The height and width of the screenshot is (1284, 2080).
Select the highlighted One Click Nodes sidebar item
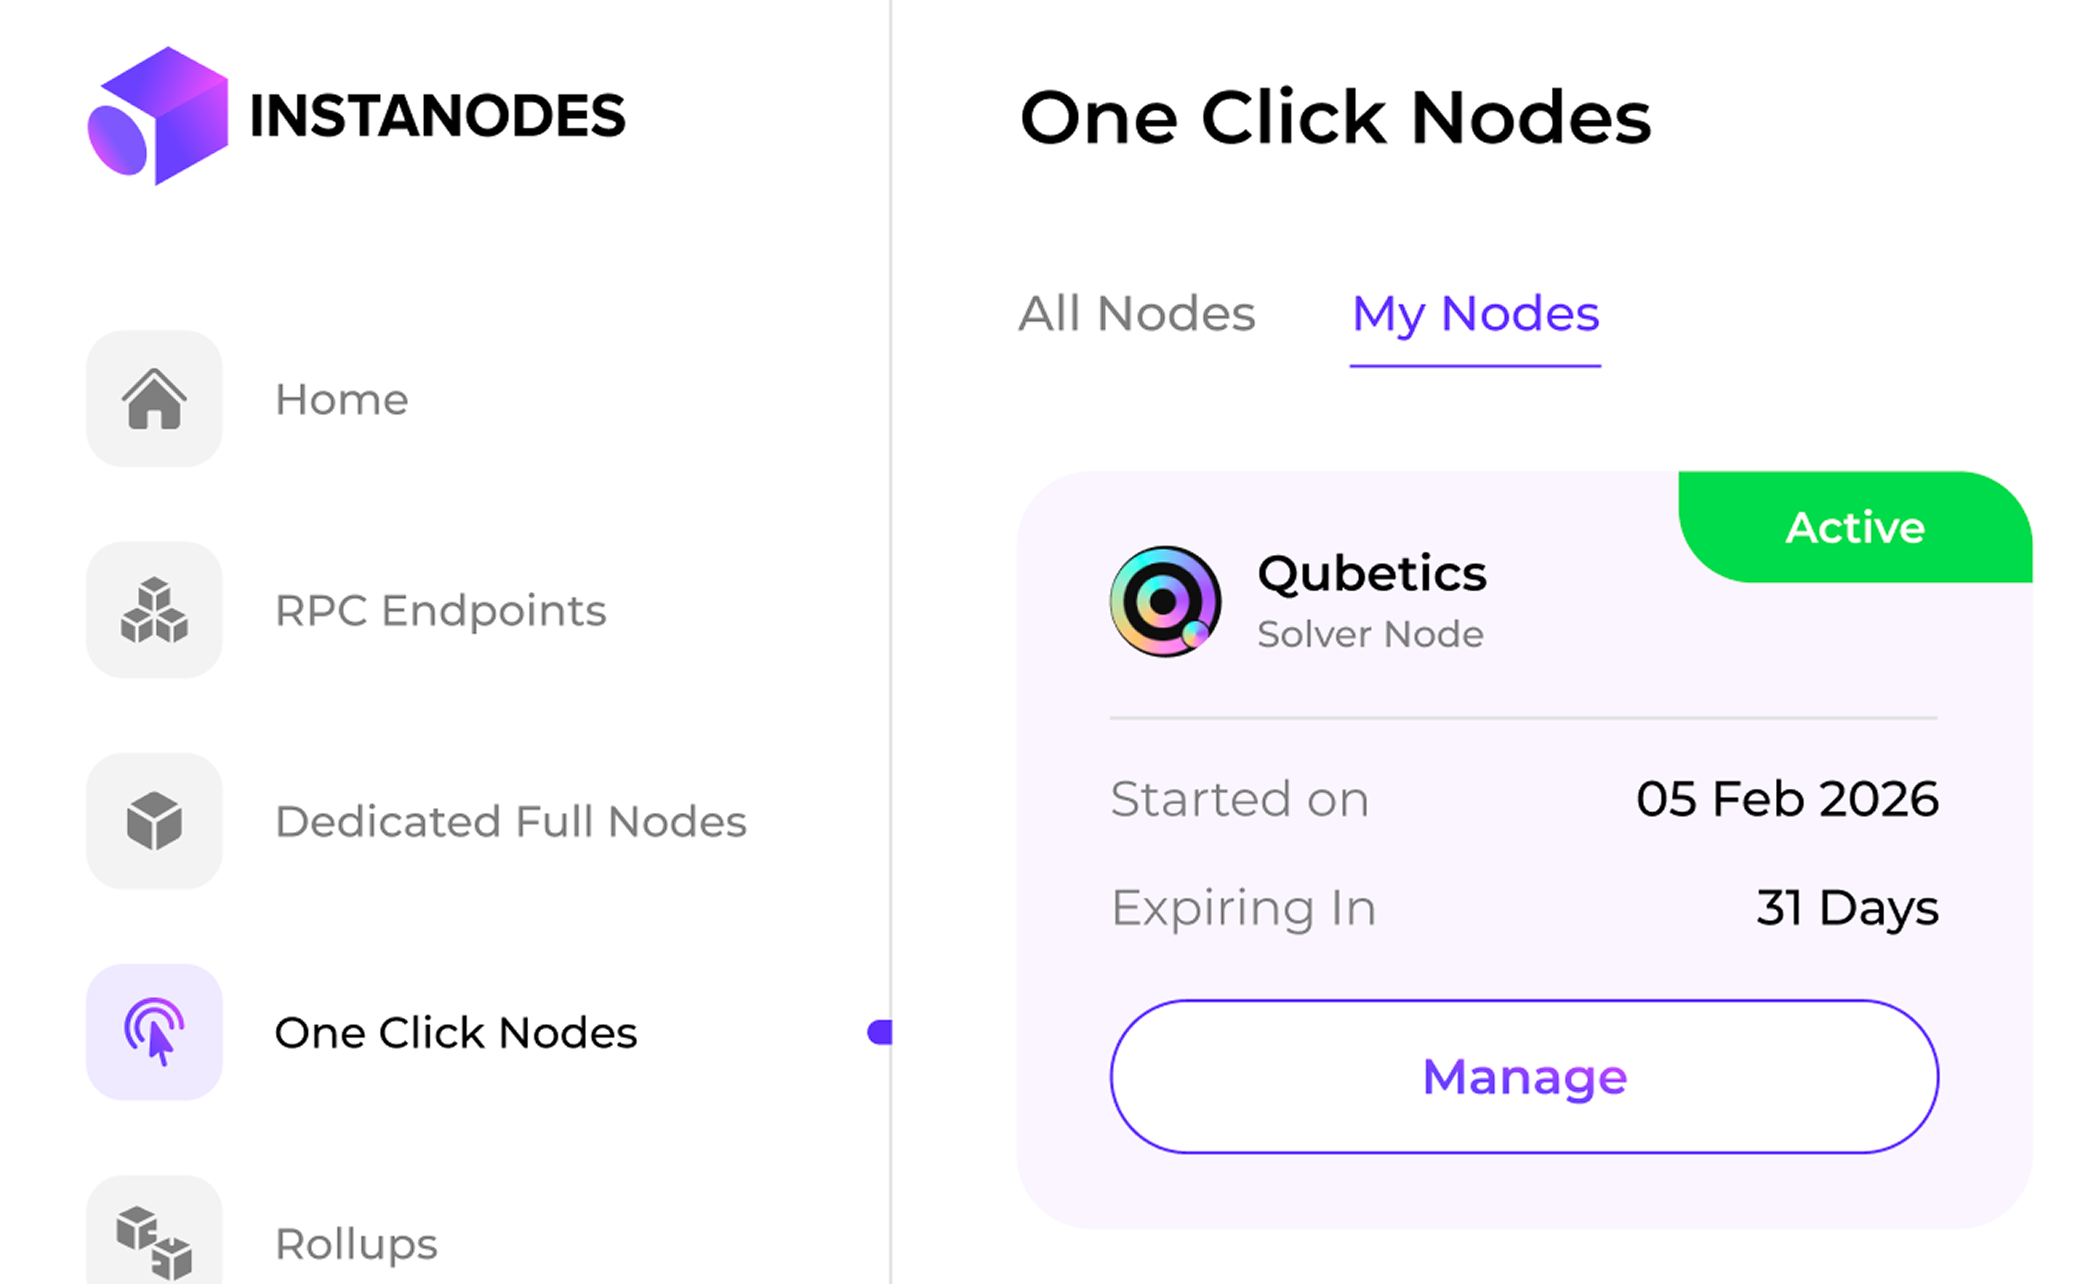click(455, 1033)
